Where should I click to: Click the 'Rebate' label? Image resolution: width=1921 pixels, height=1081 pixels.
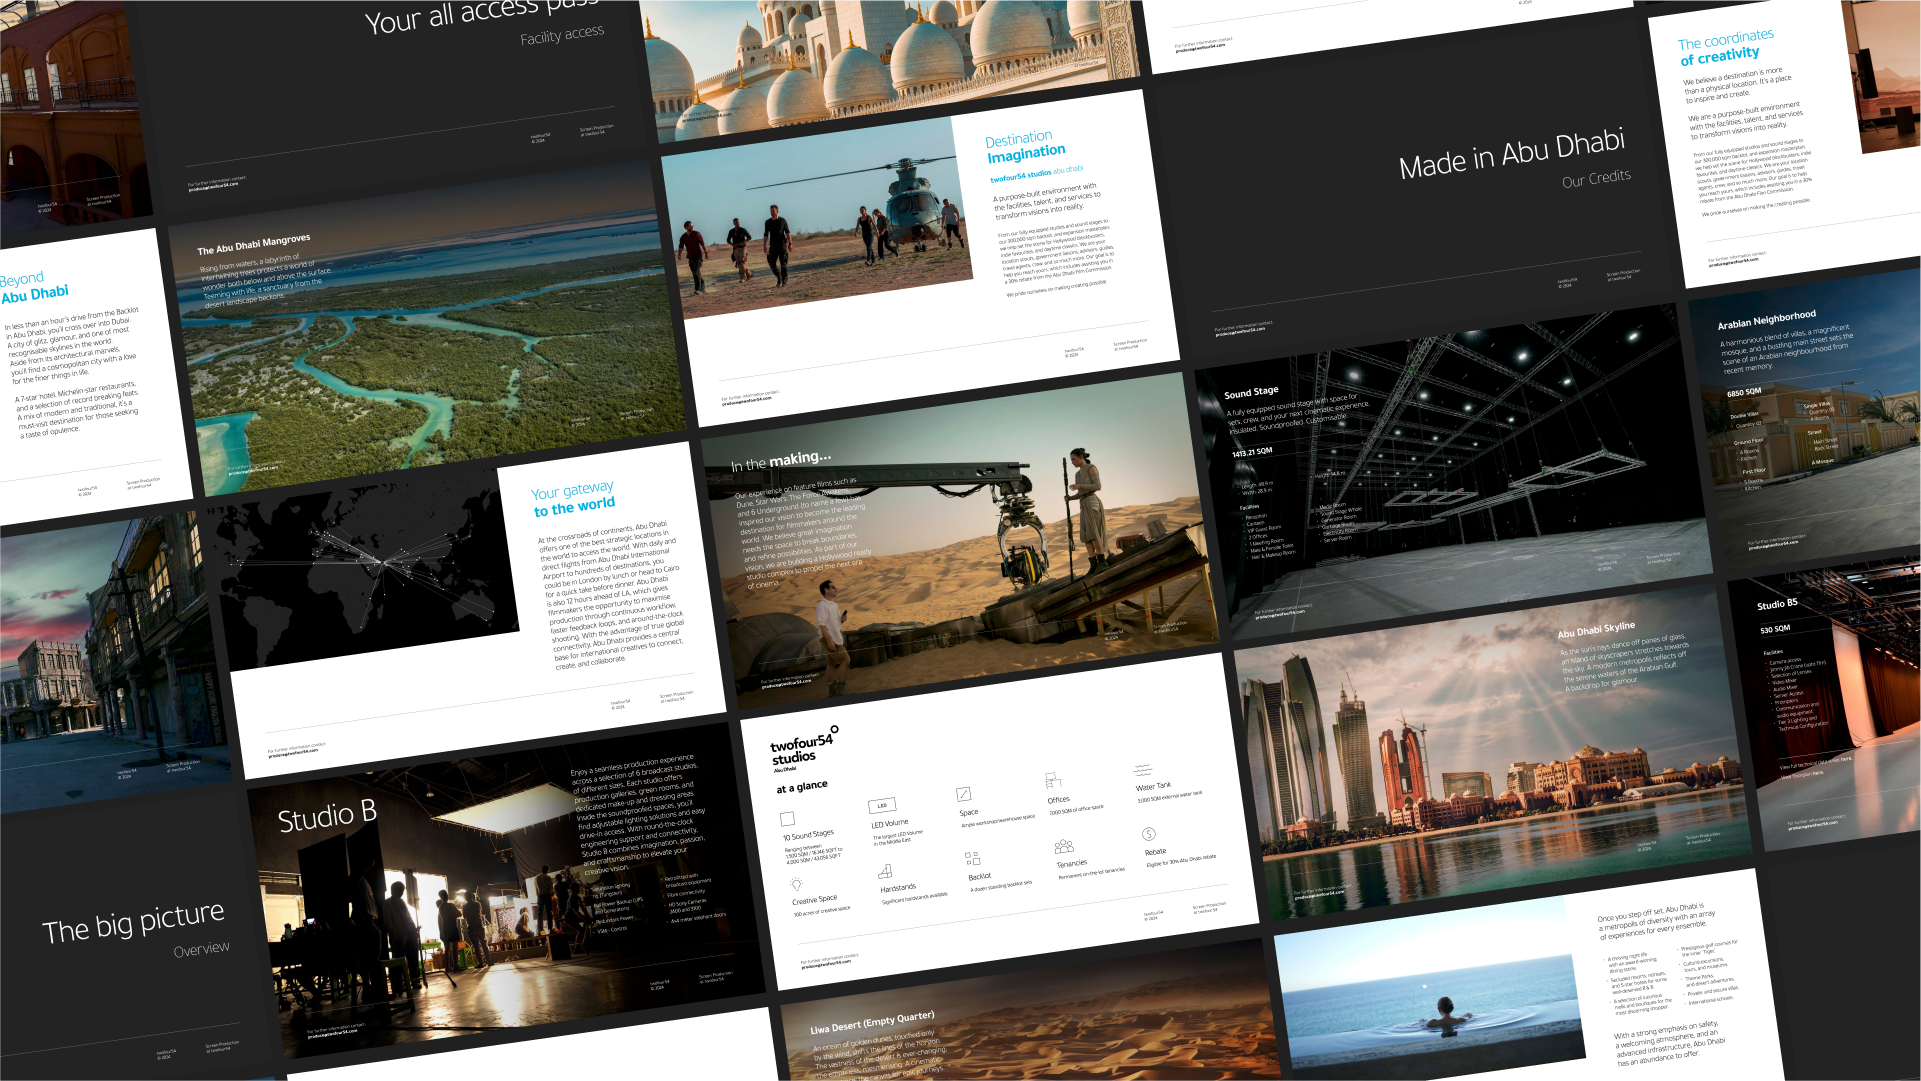(1155, 852)
